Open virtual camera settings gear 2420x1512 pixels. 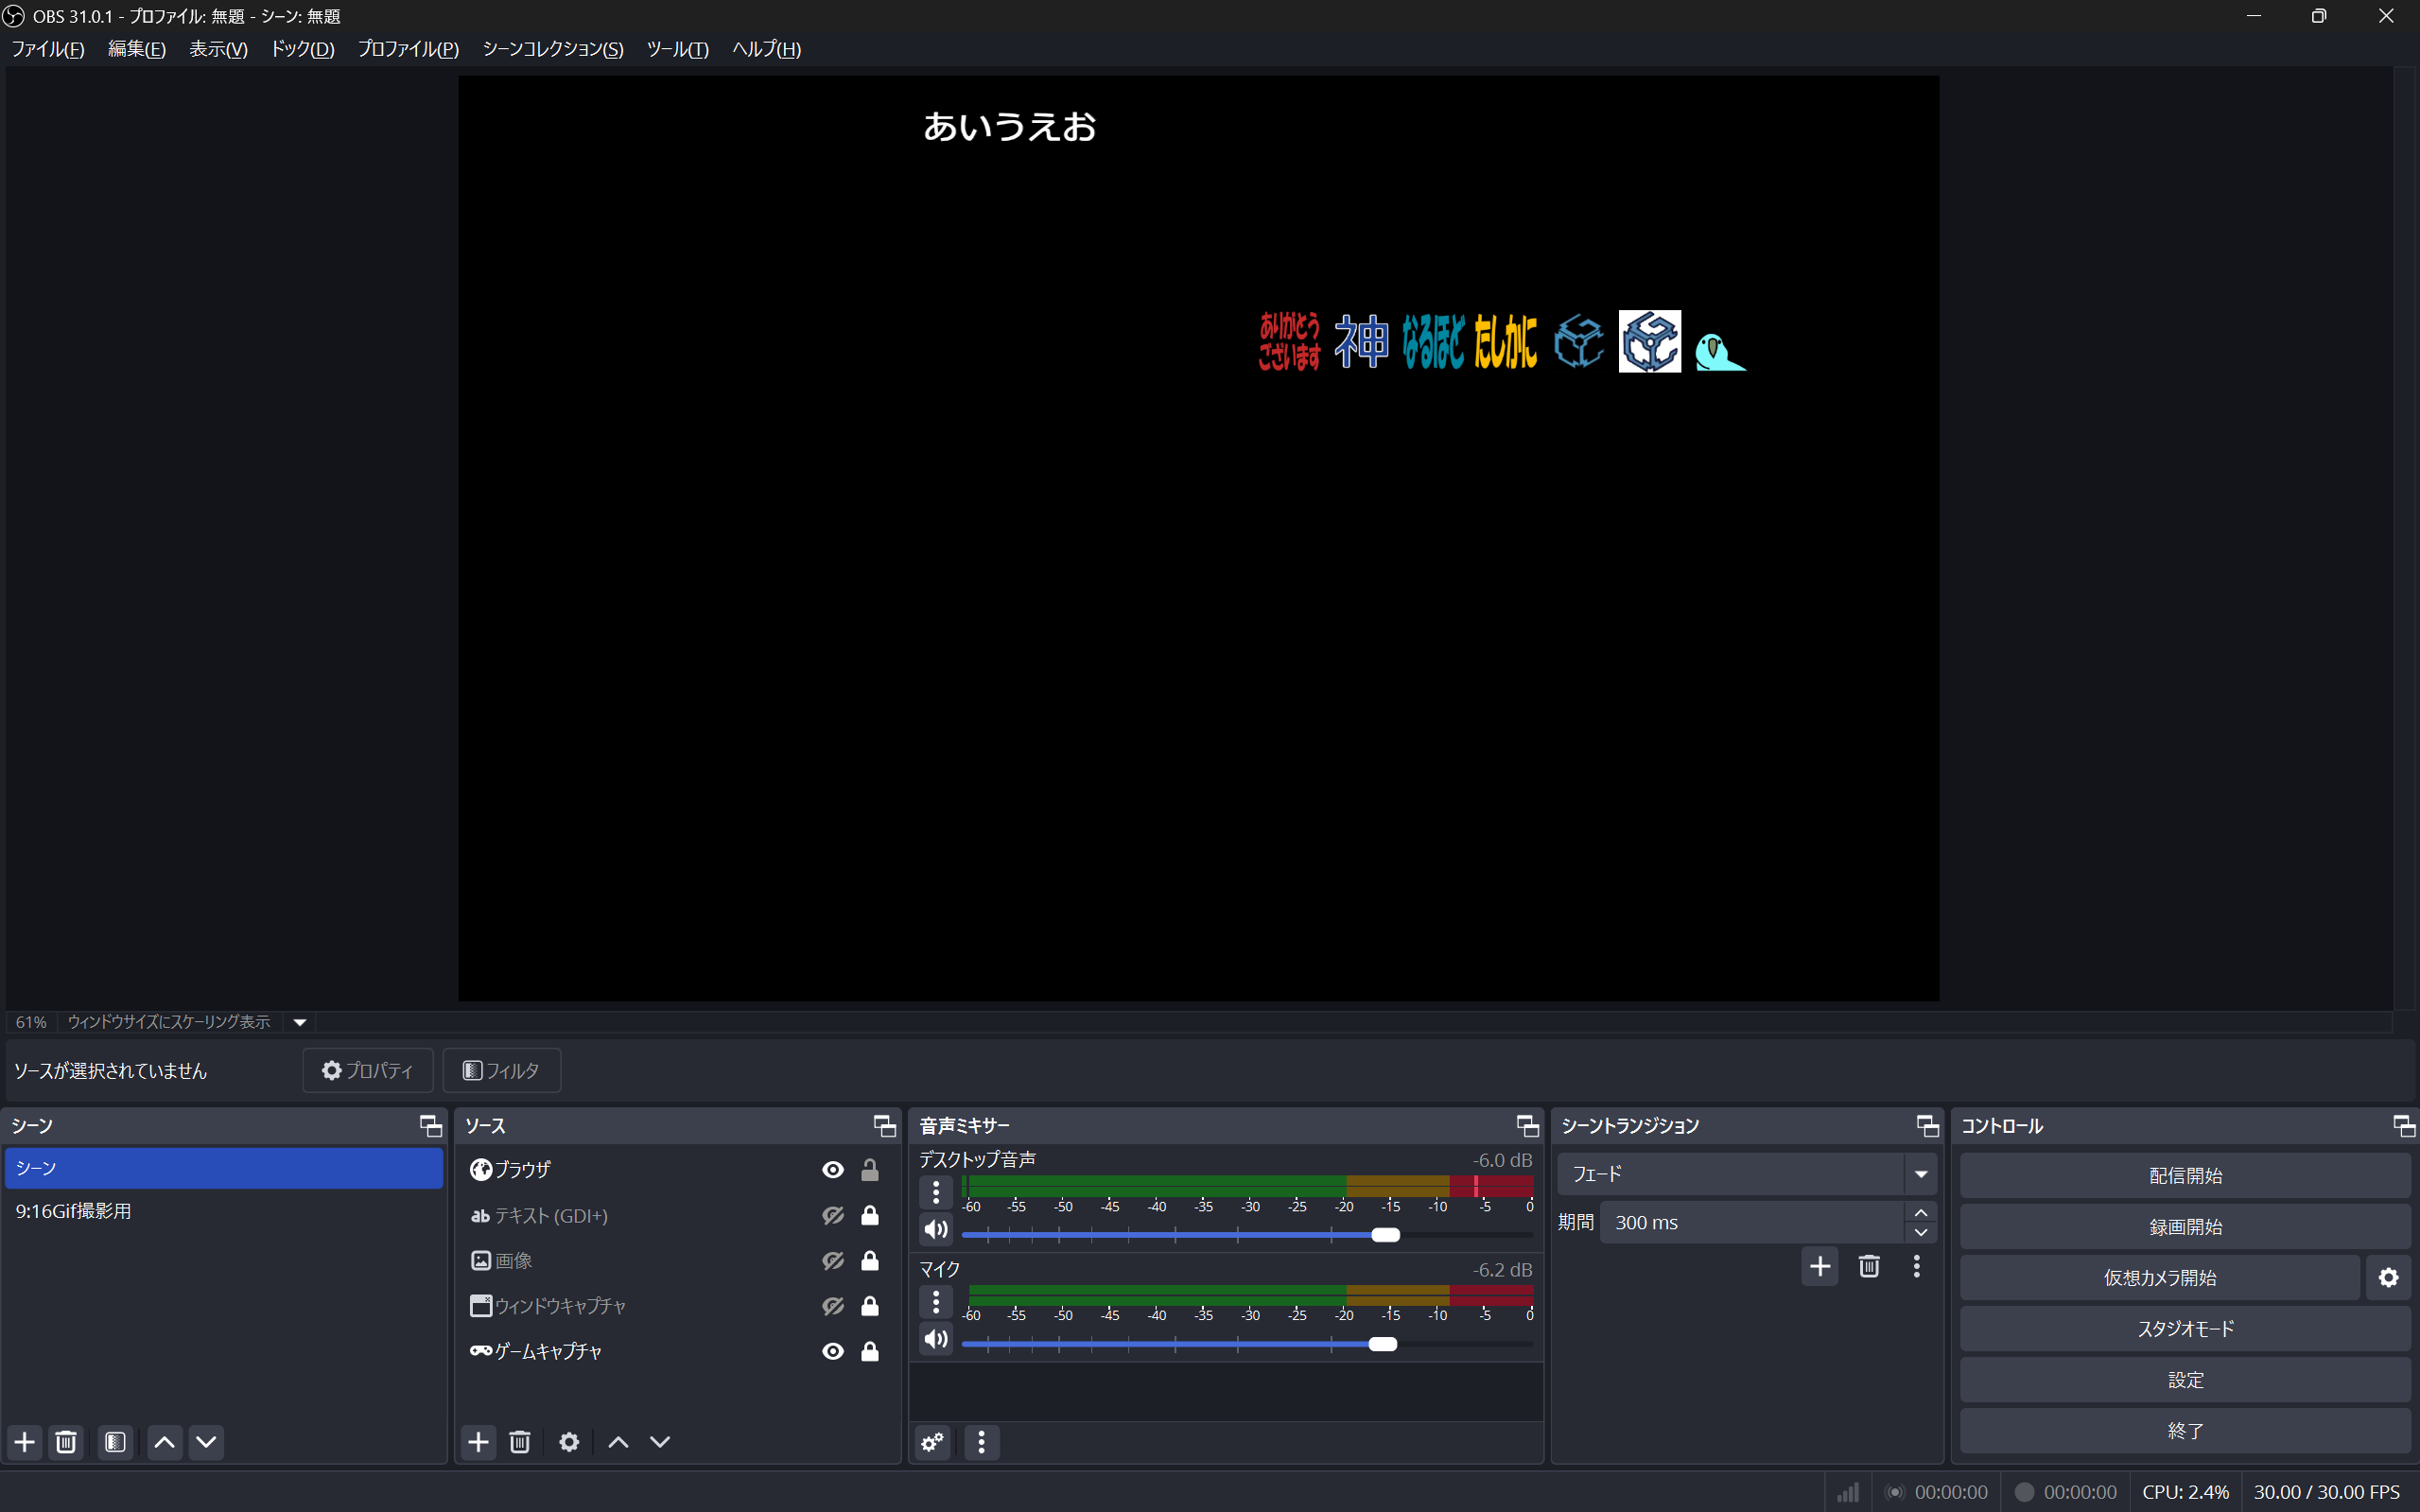point(2389,1278)
